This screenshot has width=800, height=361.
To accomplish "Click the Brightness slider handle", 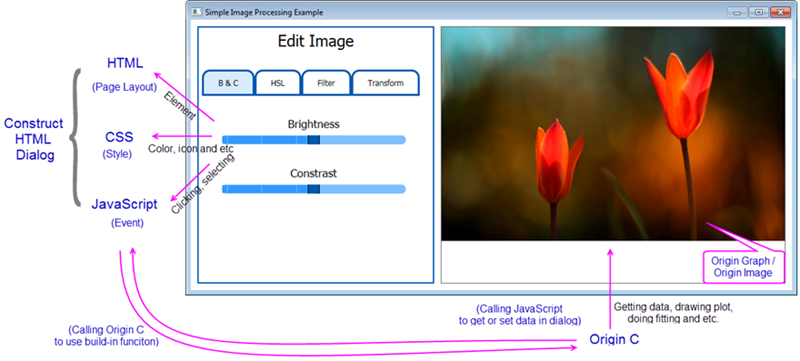I will coord(314,140).
